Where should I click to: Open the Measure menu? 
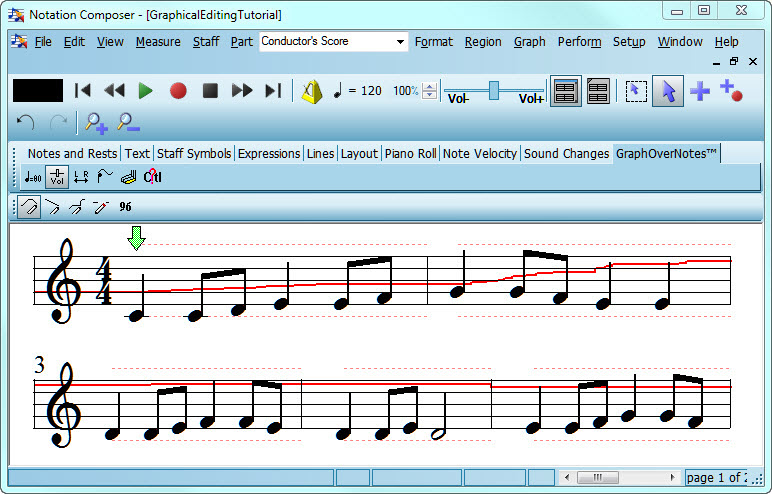pos(158,42)
